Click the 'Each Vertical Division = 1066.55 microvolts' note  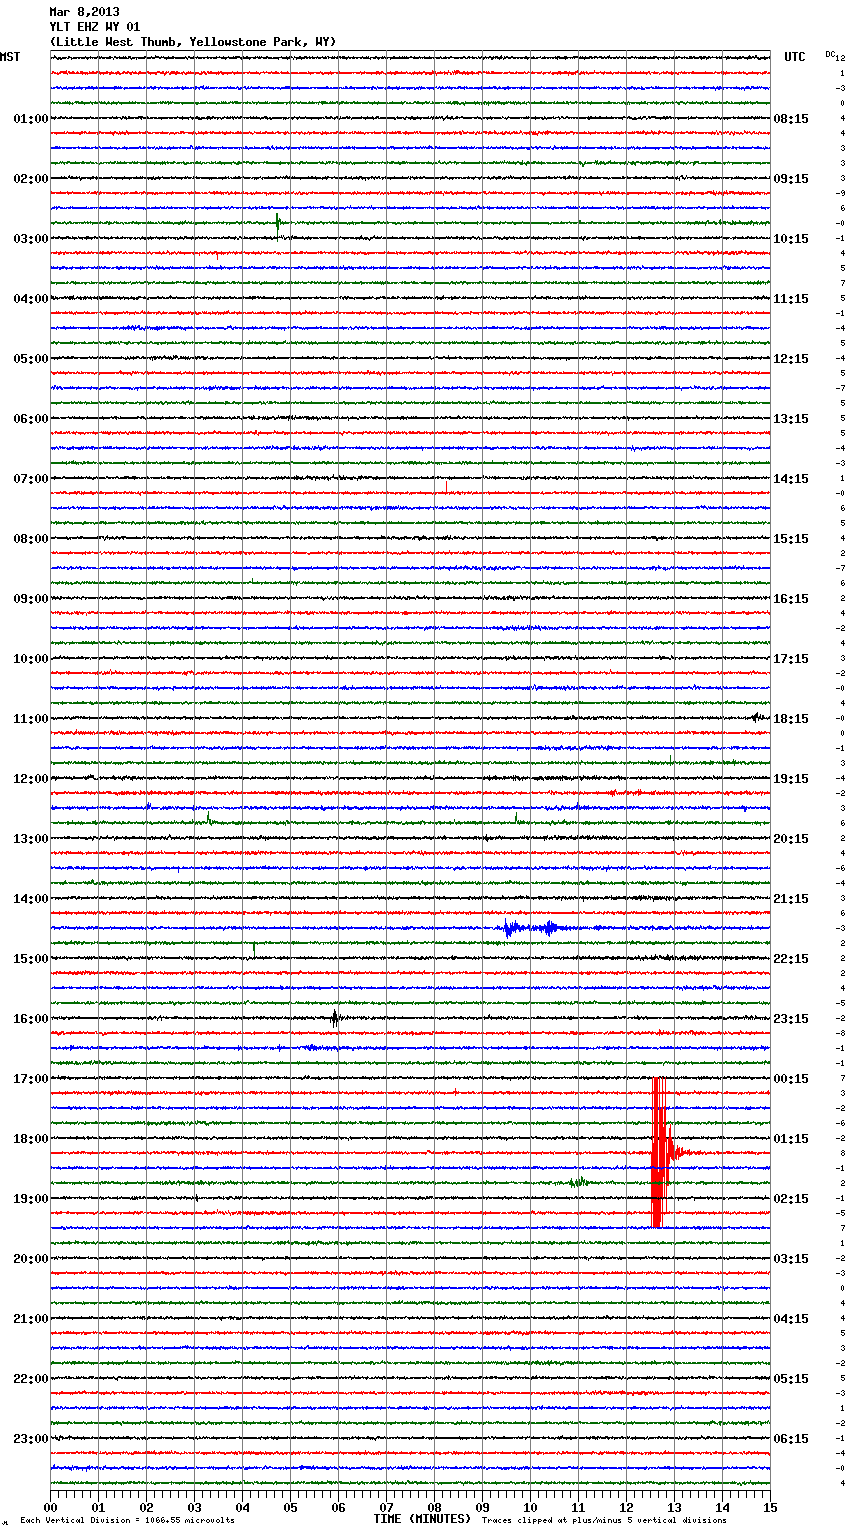pyautogui.click(x=127, y=1520)
